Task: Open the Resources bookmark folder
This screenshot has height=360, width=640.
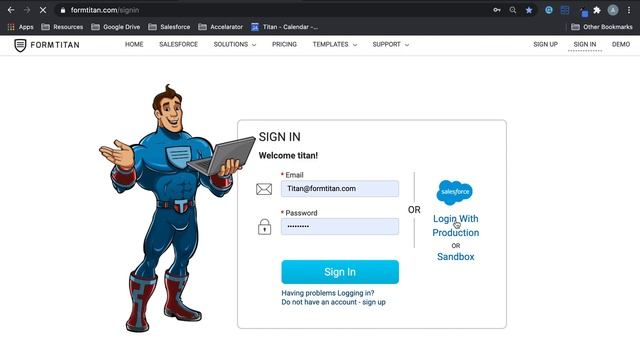Action: 62,27
